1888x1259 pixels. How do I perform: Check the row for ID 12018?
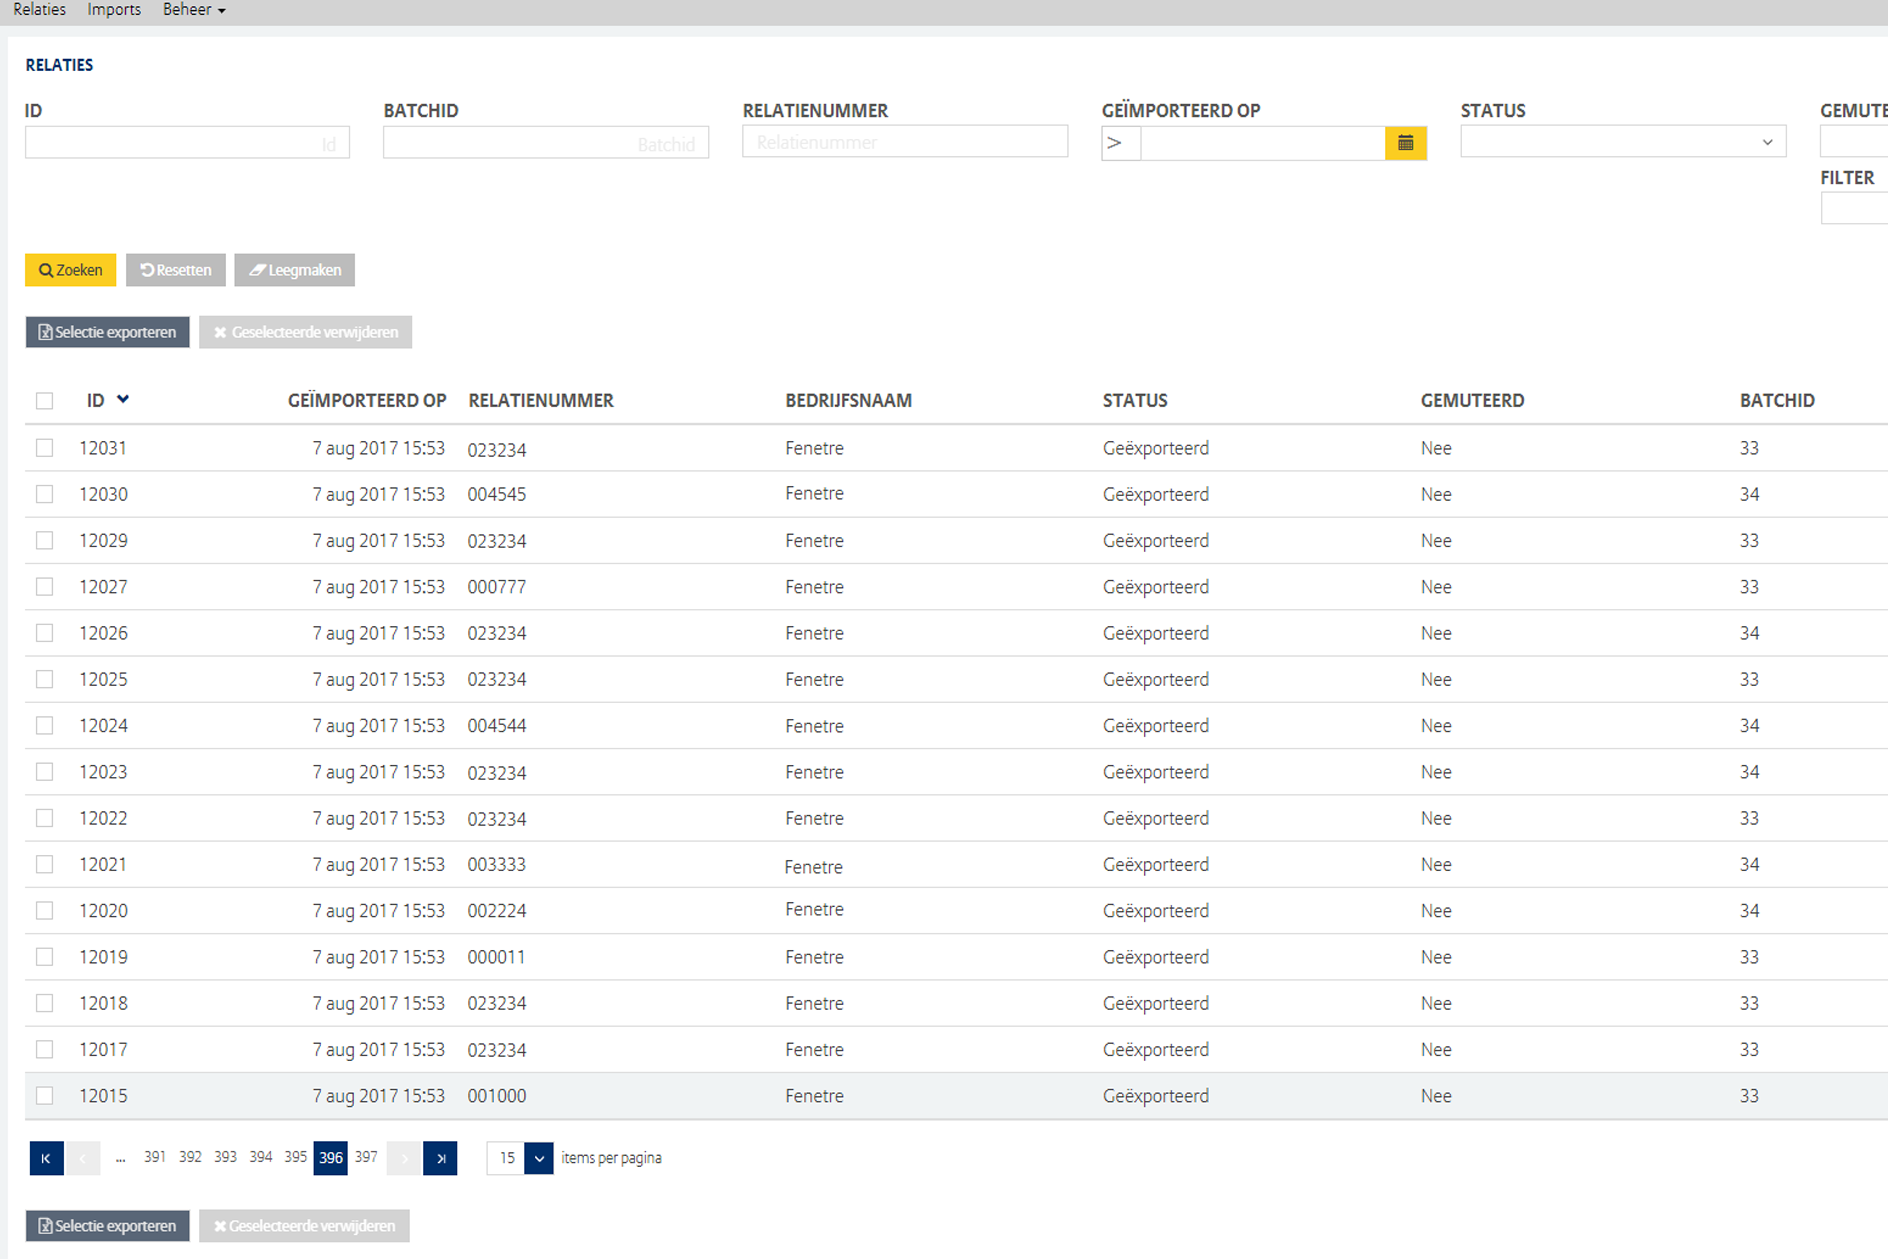pos(44,1003)
